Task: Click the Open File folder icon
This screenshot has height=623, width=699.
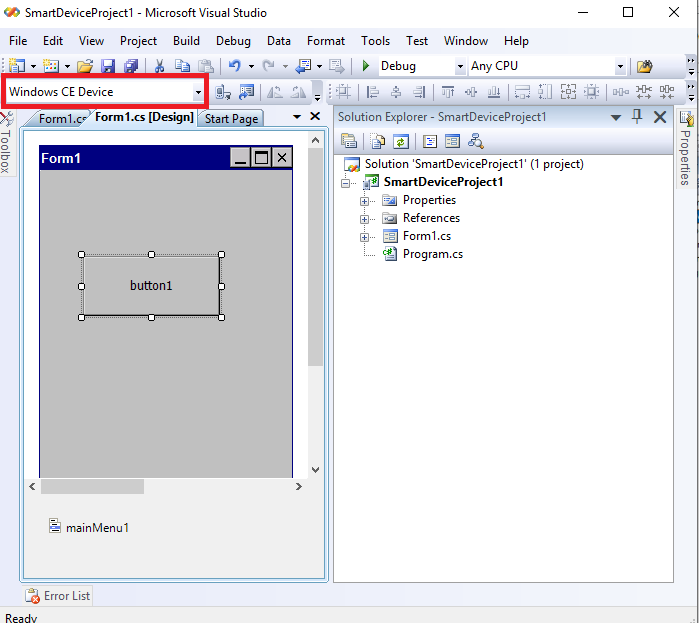Action: 85,66
